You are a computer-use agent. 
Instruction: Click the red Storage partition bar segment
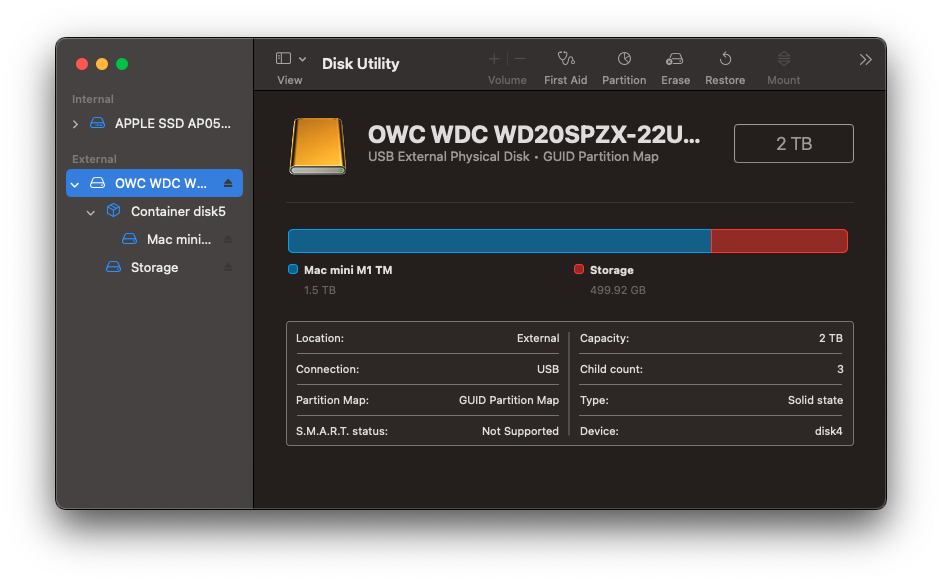[779, 241]
